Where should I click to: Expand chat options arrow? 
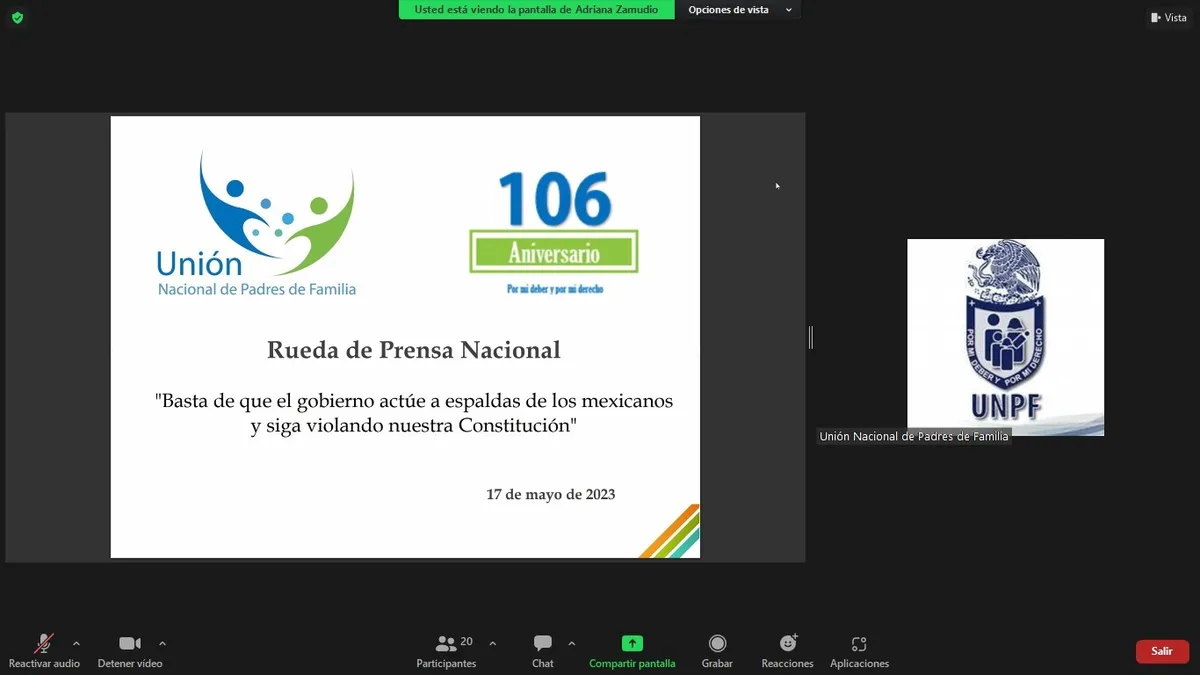point(571,643)
